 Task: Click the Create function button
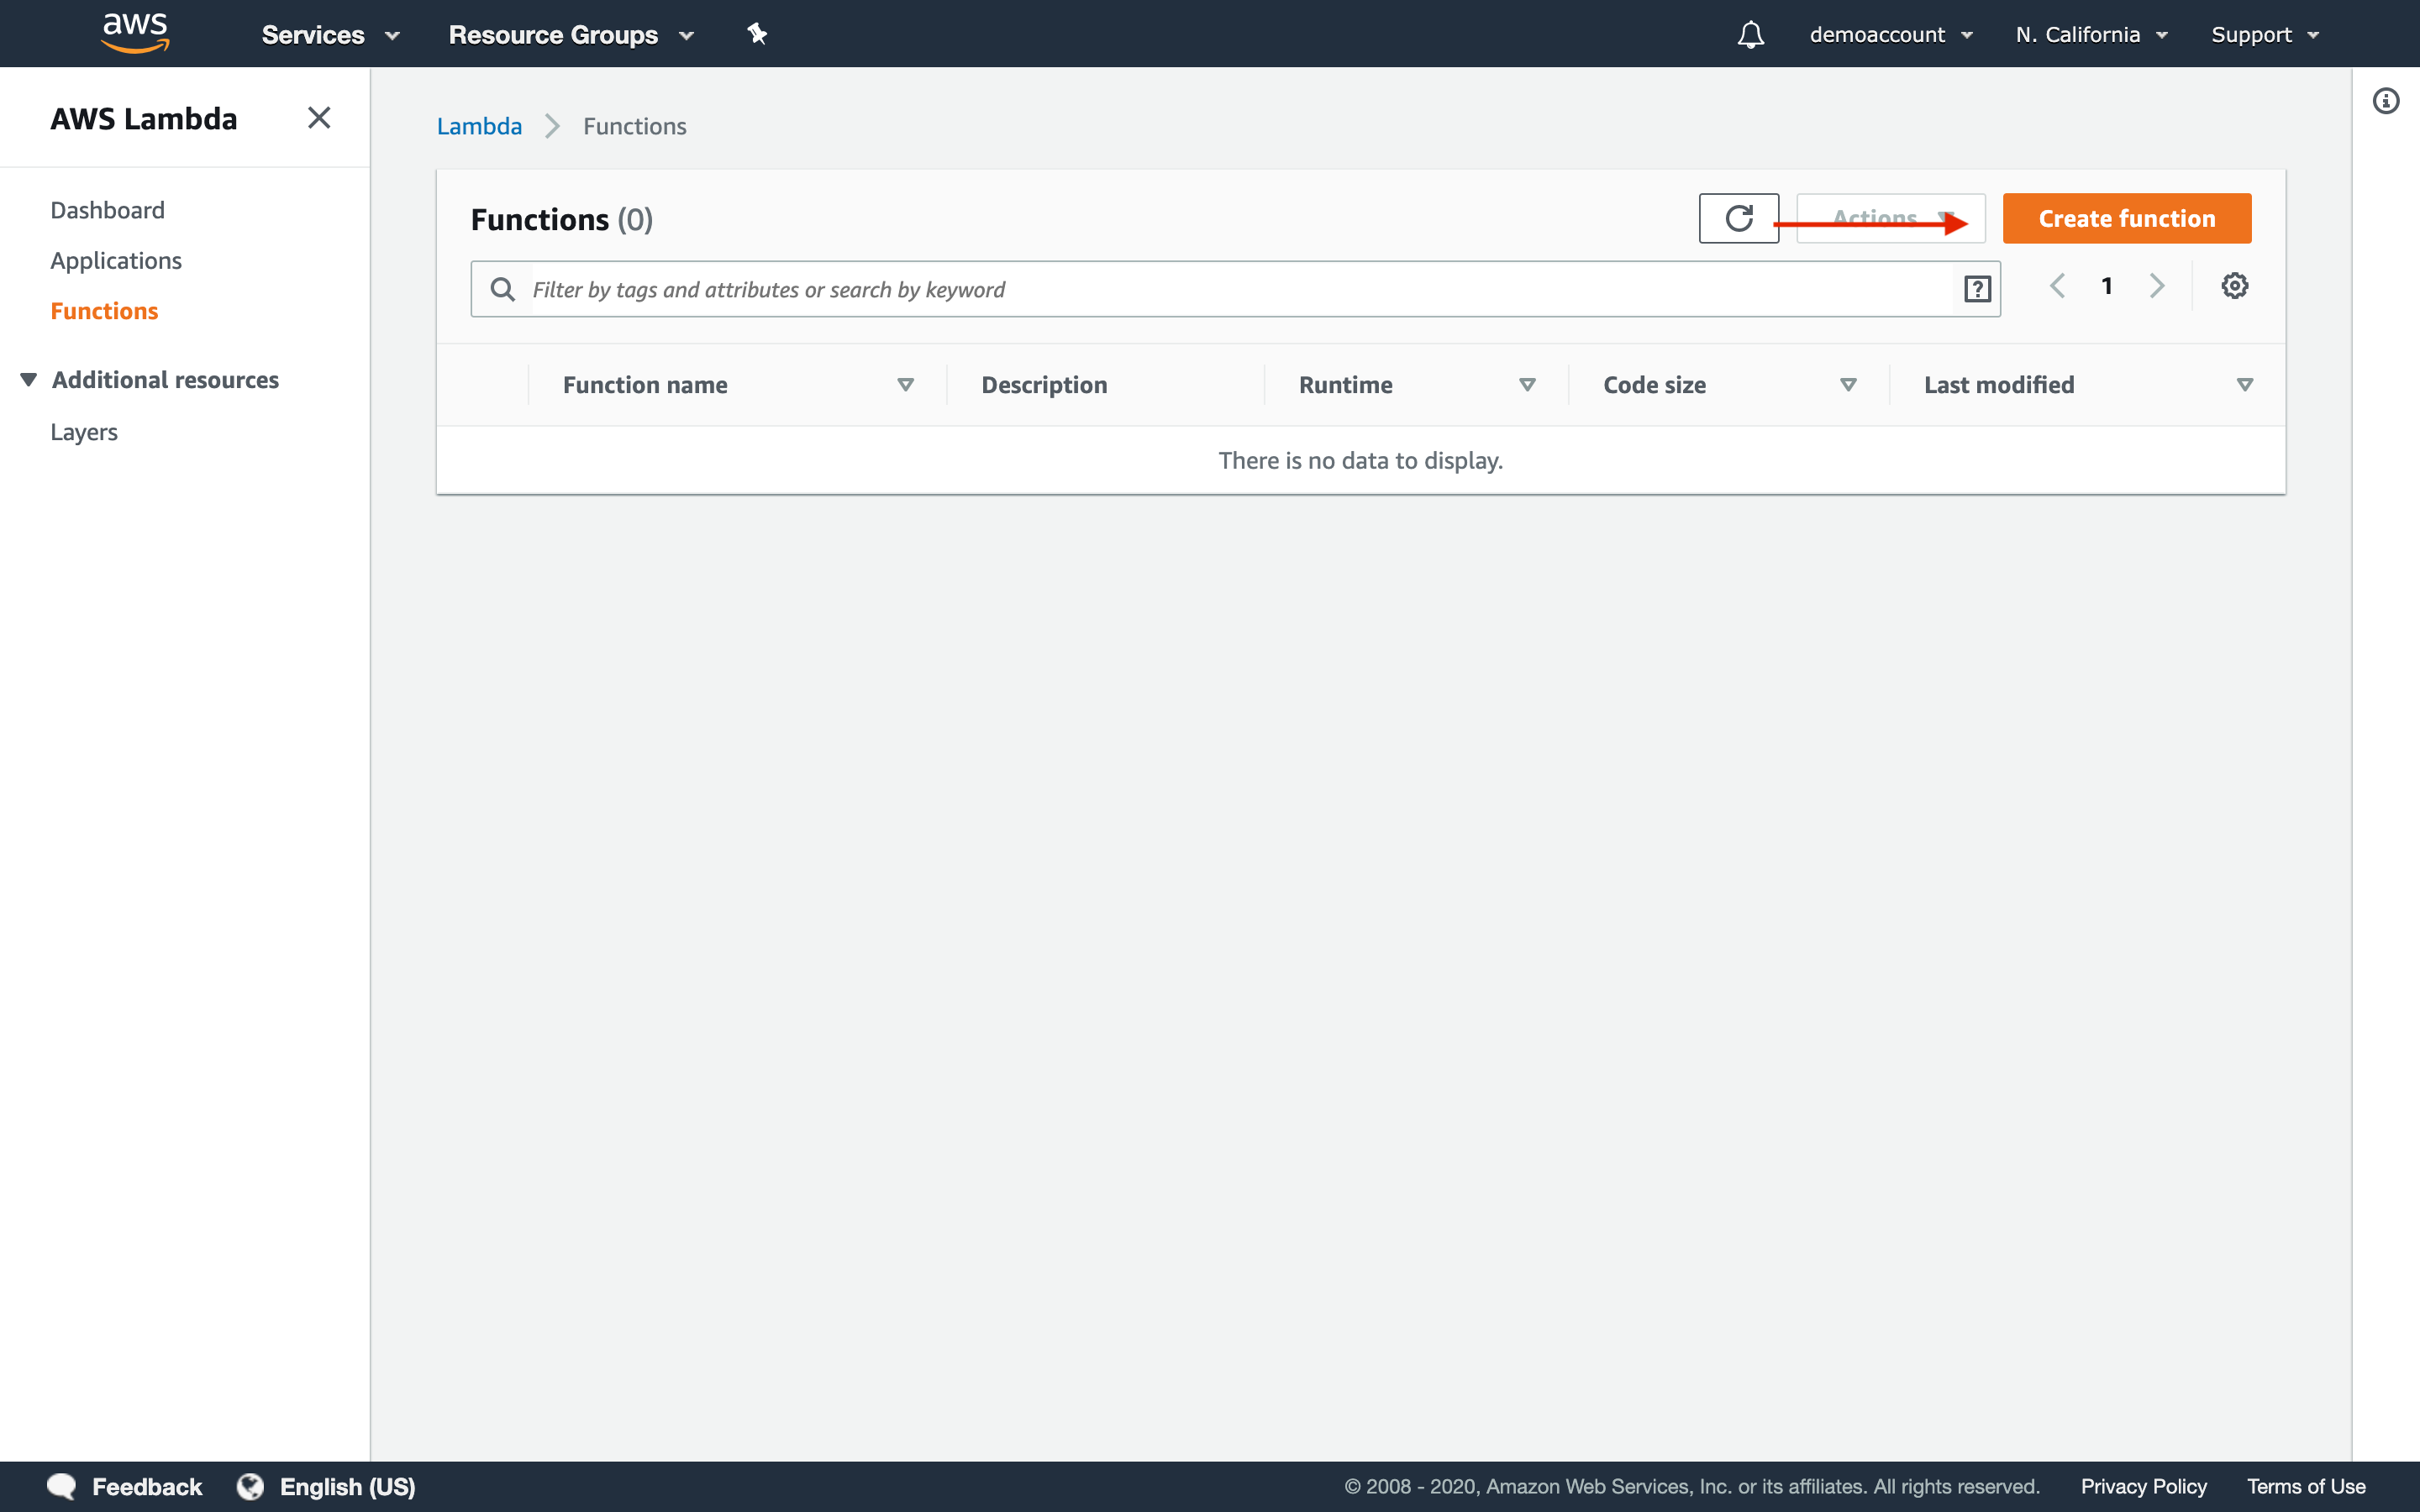tap(2128, 218)
